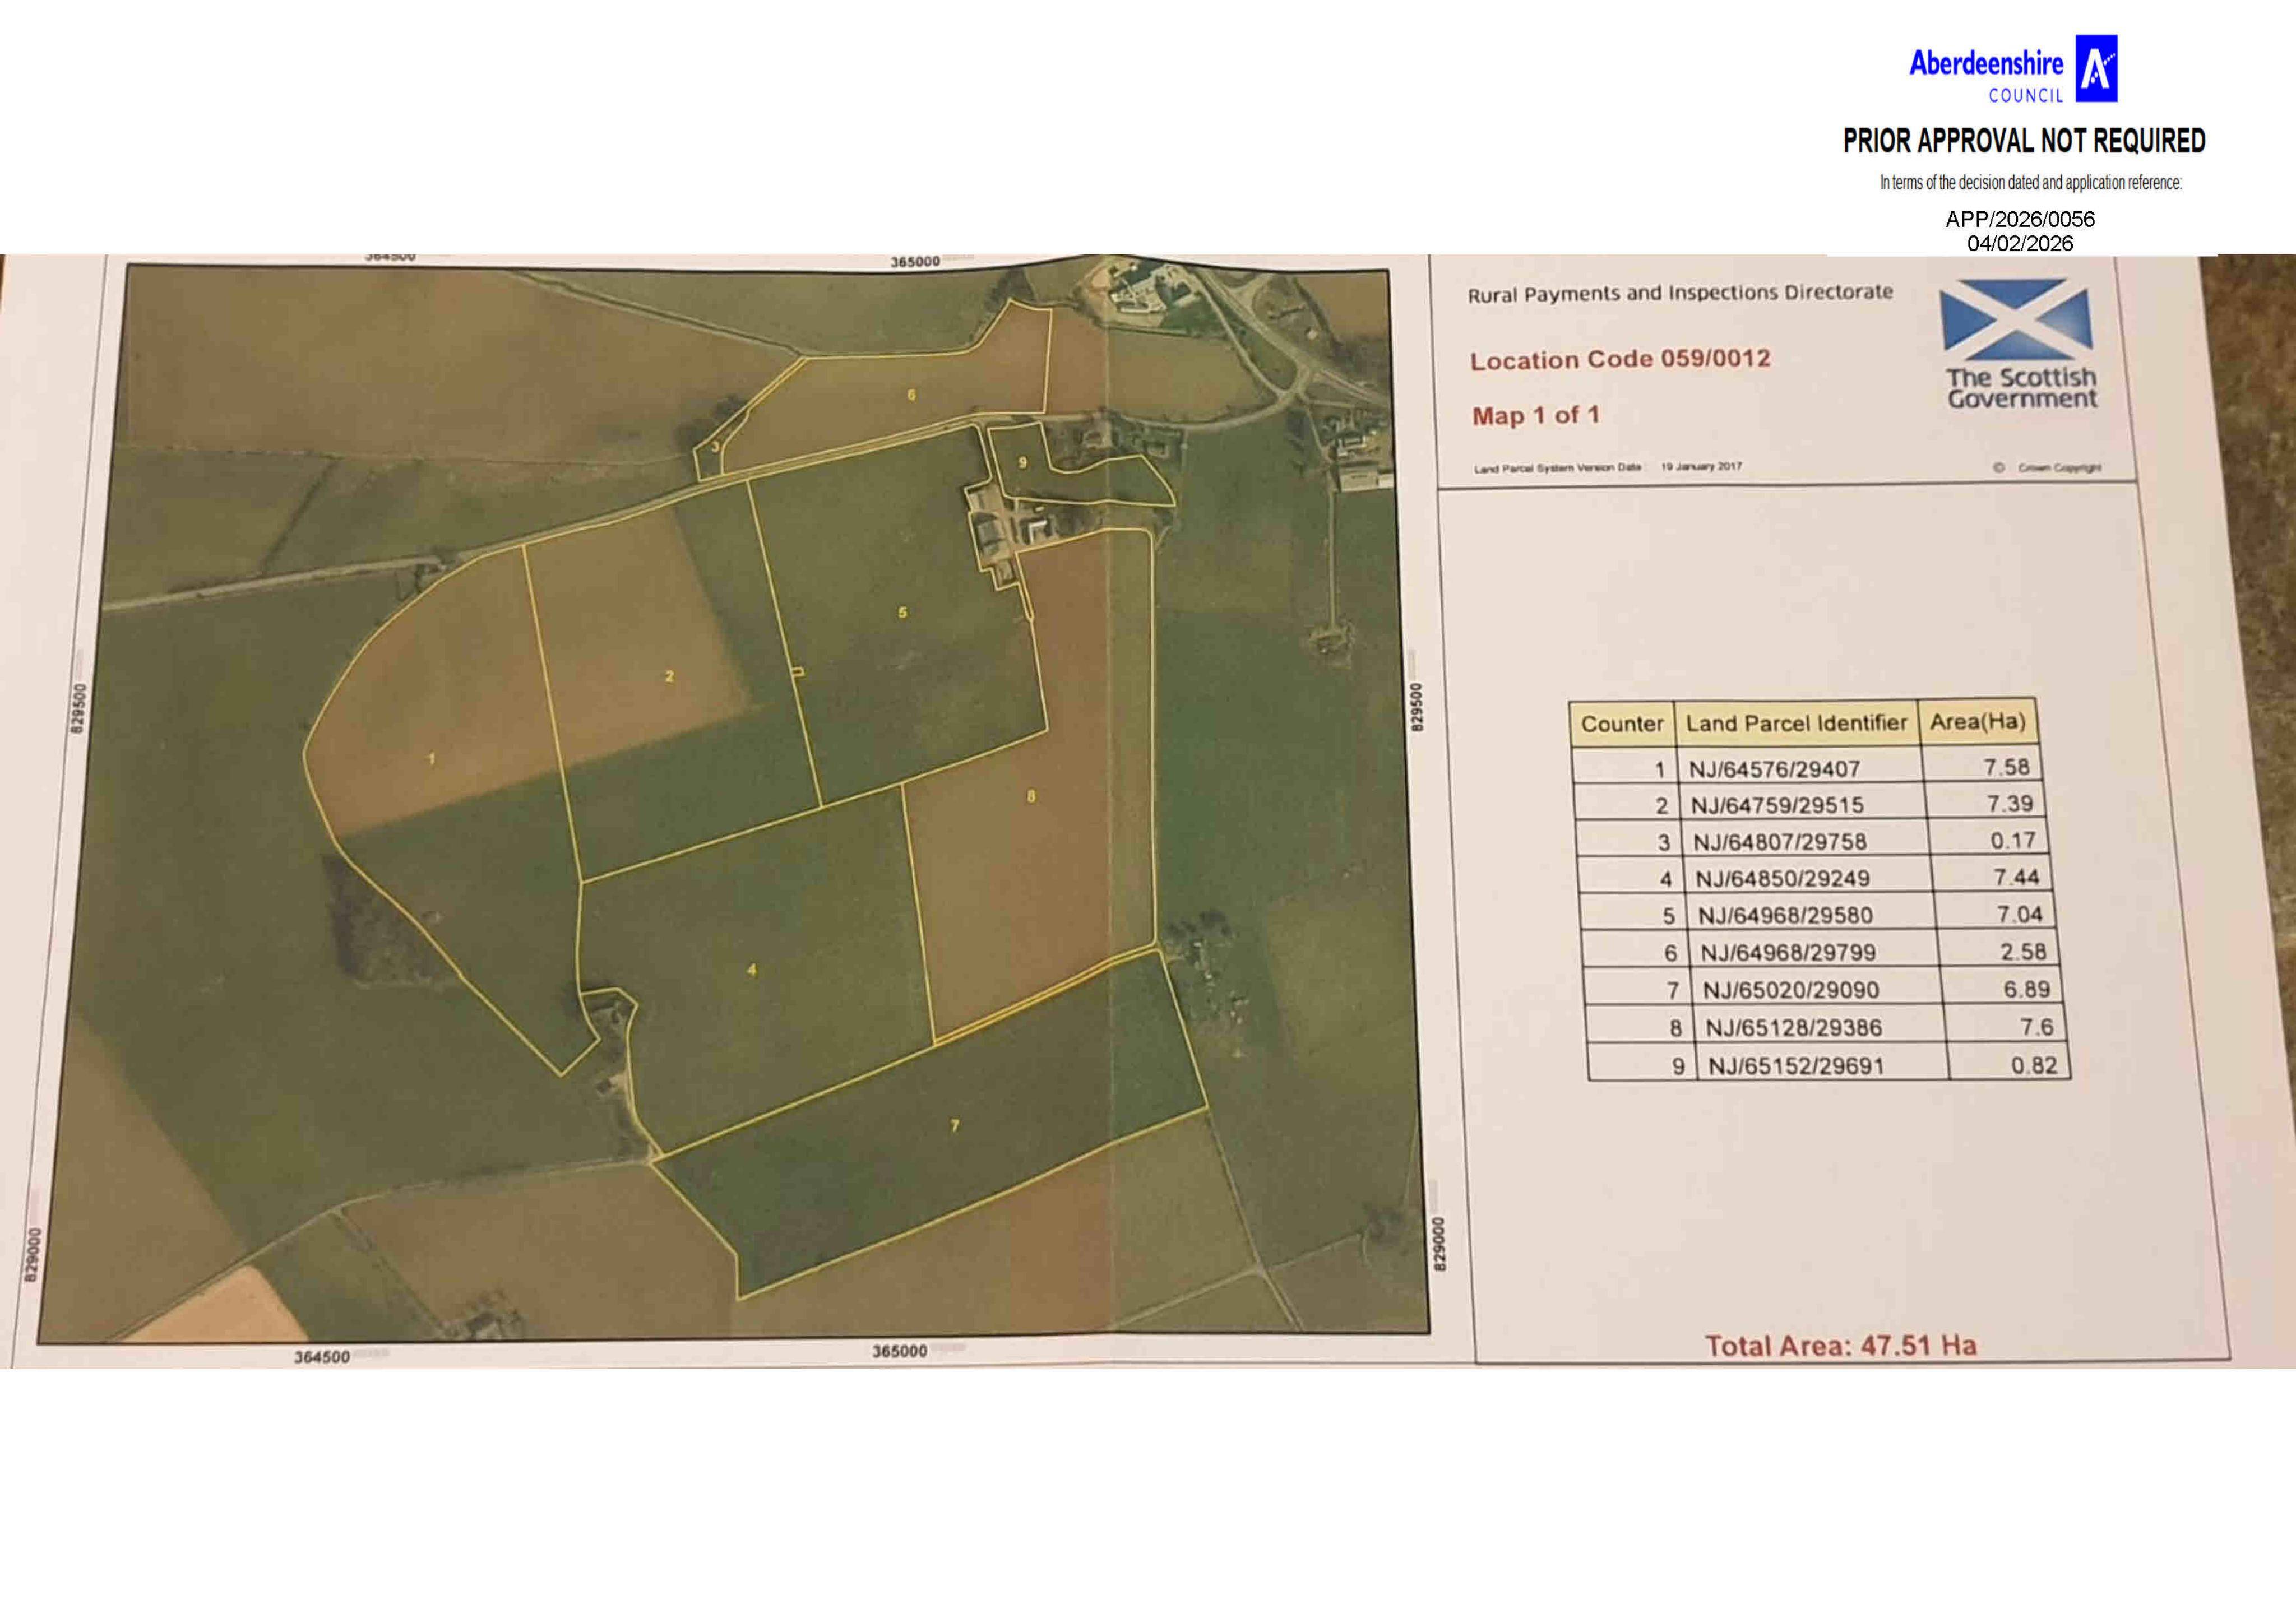
Task: Click application reference APP/2026/0056
Action: tap(2020, 219)
